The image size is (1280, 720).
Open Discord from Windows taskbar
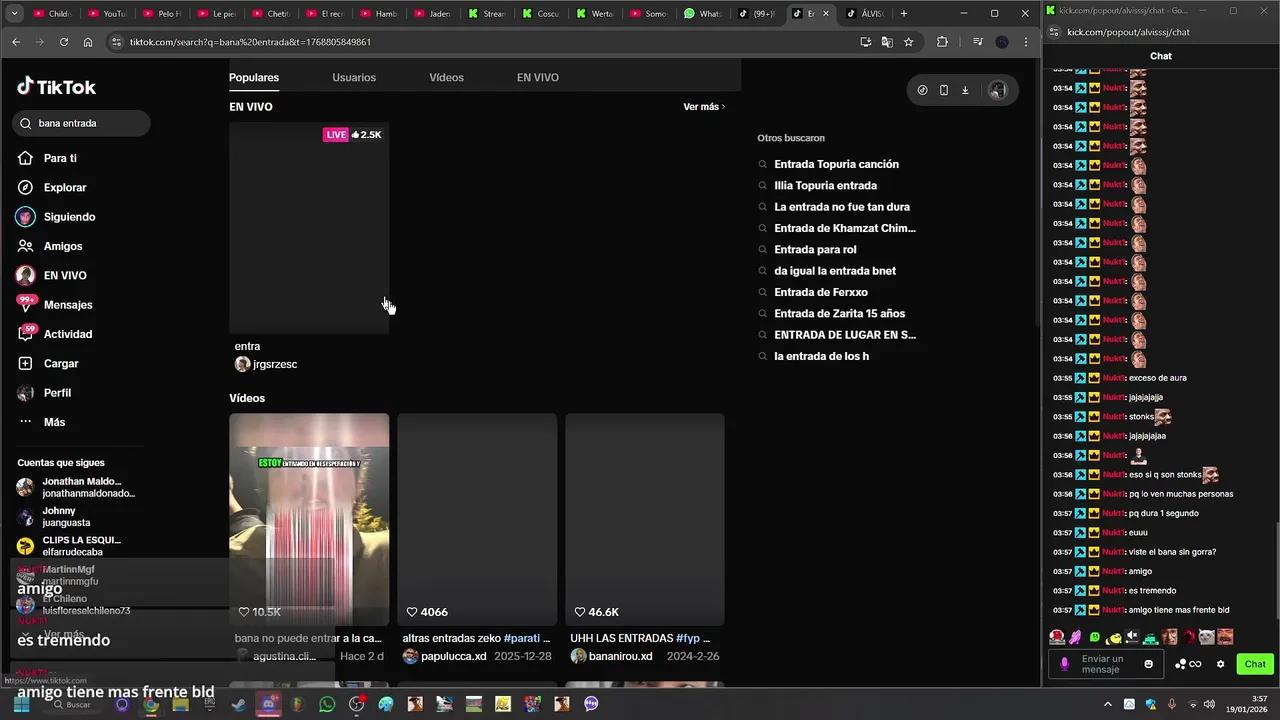(x=268, y=704)
